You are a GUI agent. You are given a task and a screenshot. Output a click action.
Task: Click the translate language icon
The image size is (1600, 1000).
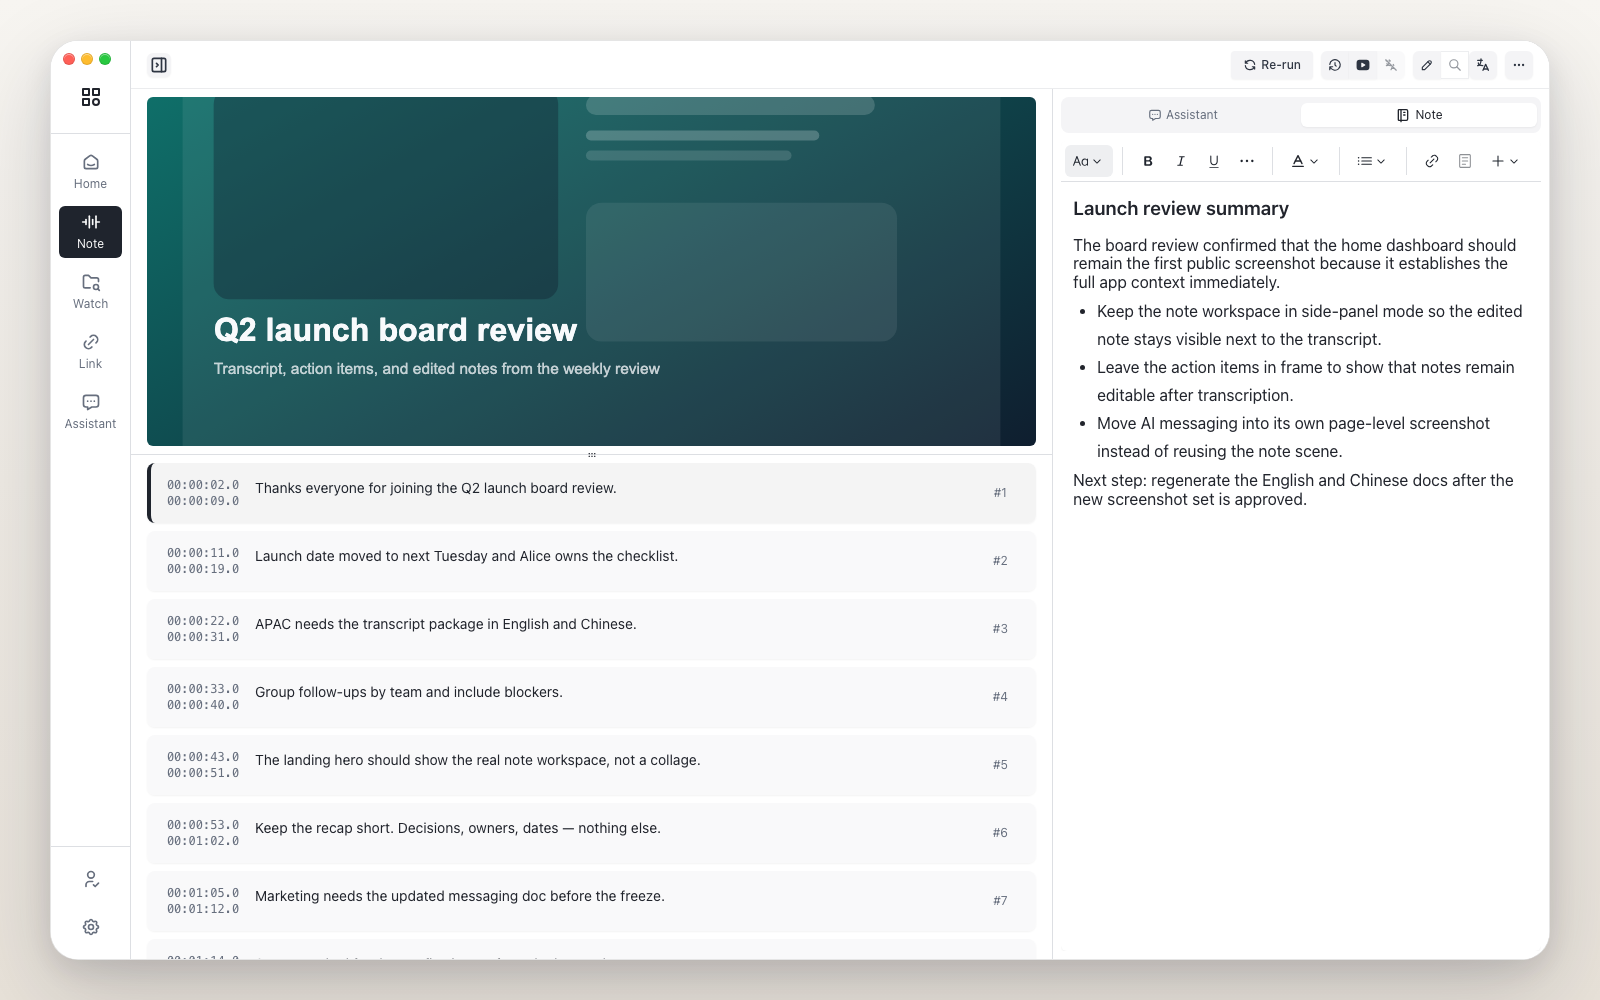pyautogui.click(x=1483, y=65)
